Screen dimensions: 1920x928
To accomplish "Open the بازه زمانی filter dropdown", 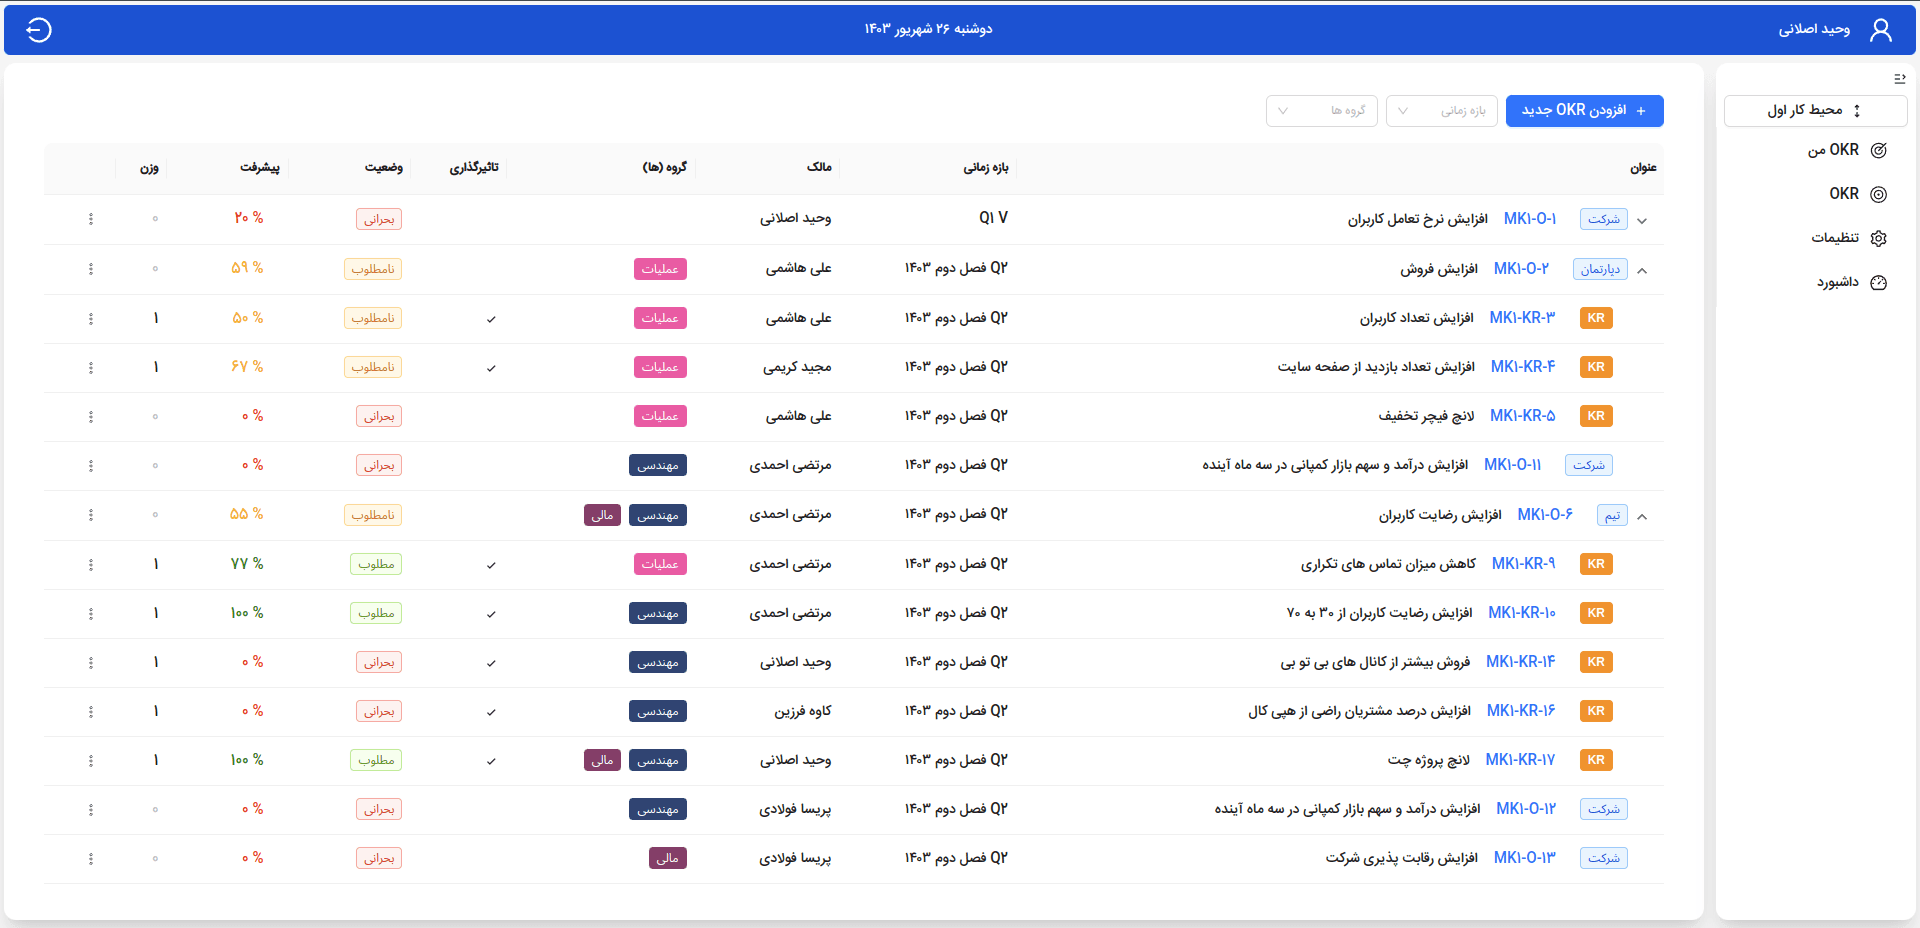I will [x=1441, y=111].
